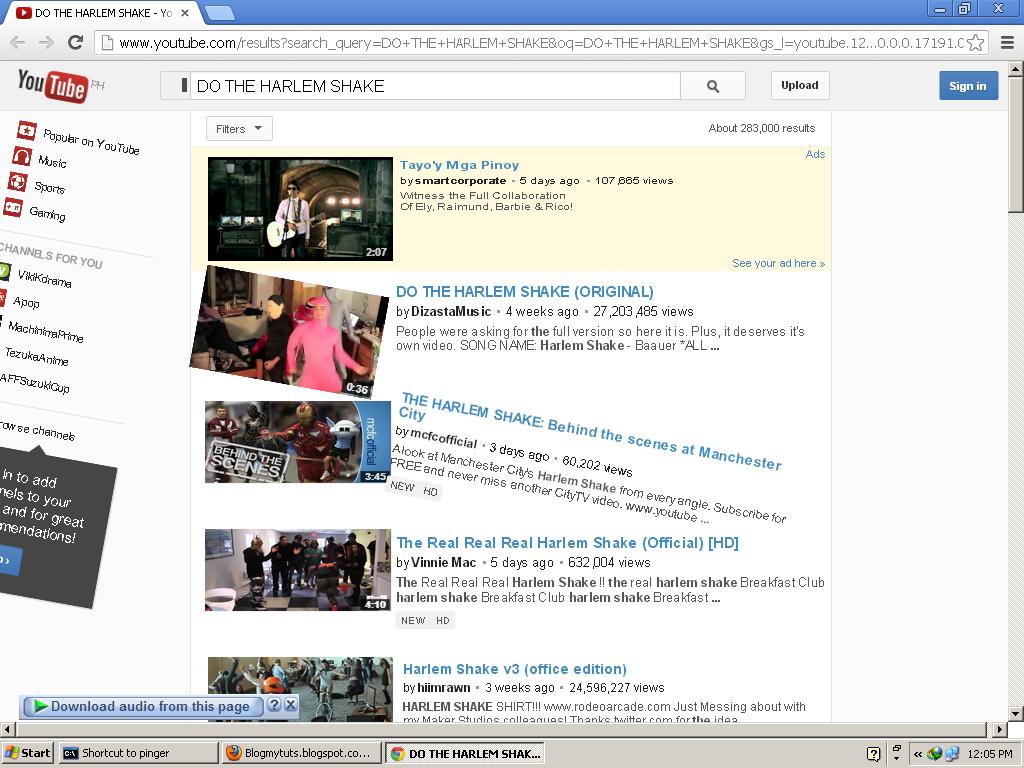Click the YouTube logo
The width and height of the screenshot is (1024, 768).
(x=52, y=86)
